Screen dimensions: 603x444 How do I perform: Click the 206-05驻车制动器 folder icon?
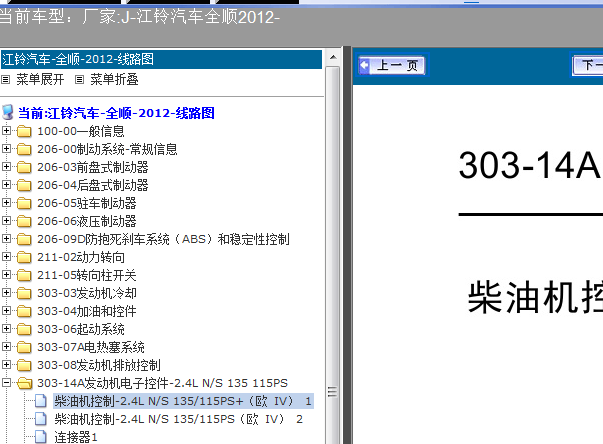24,203
